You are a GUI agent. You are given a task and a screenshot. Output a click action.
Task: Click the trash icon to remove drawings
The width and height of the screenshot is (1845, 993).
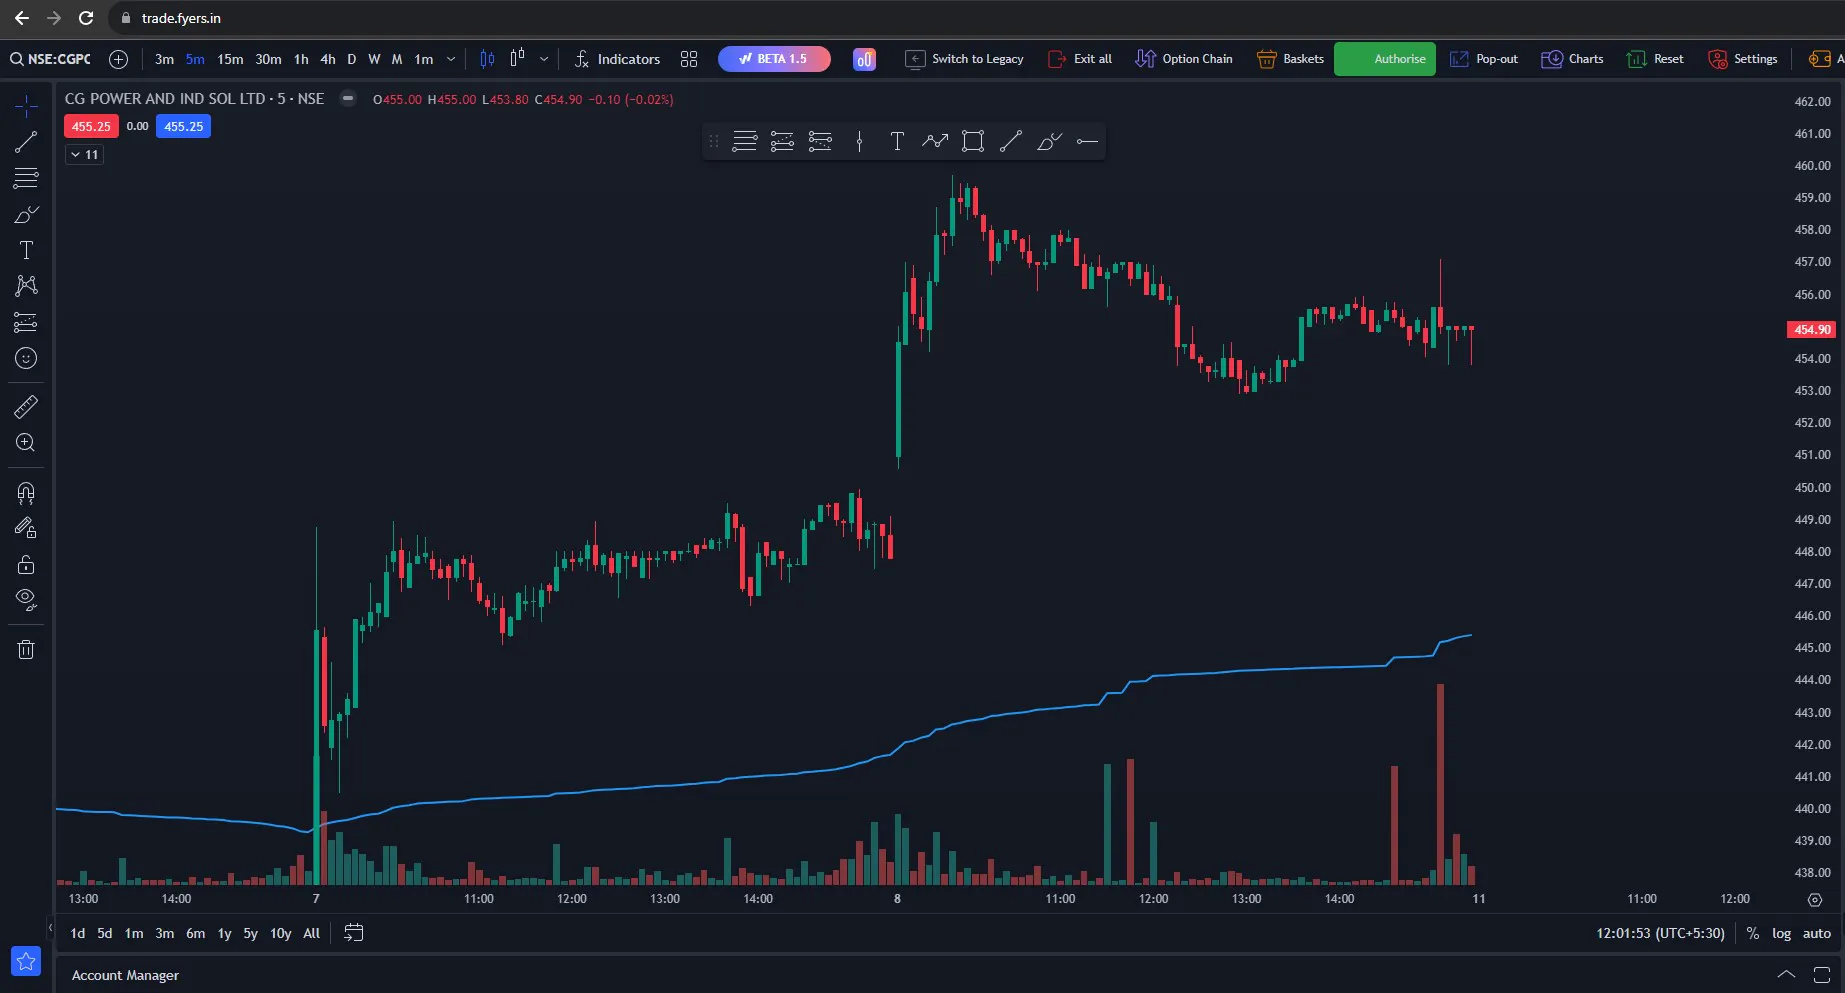[x=26, y=650]
